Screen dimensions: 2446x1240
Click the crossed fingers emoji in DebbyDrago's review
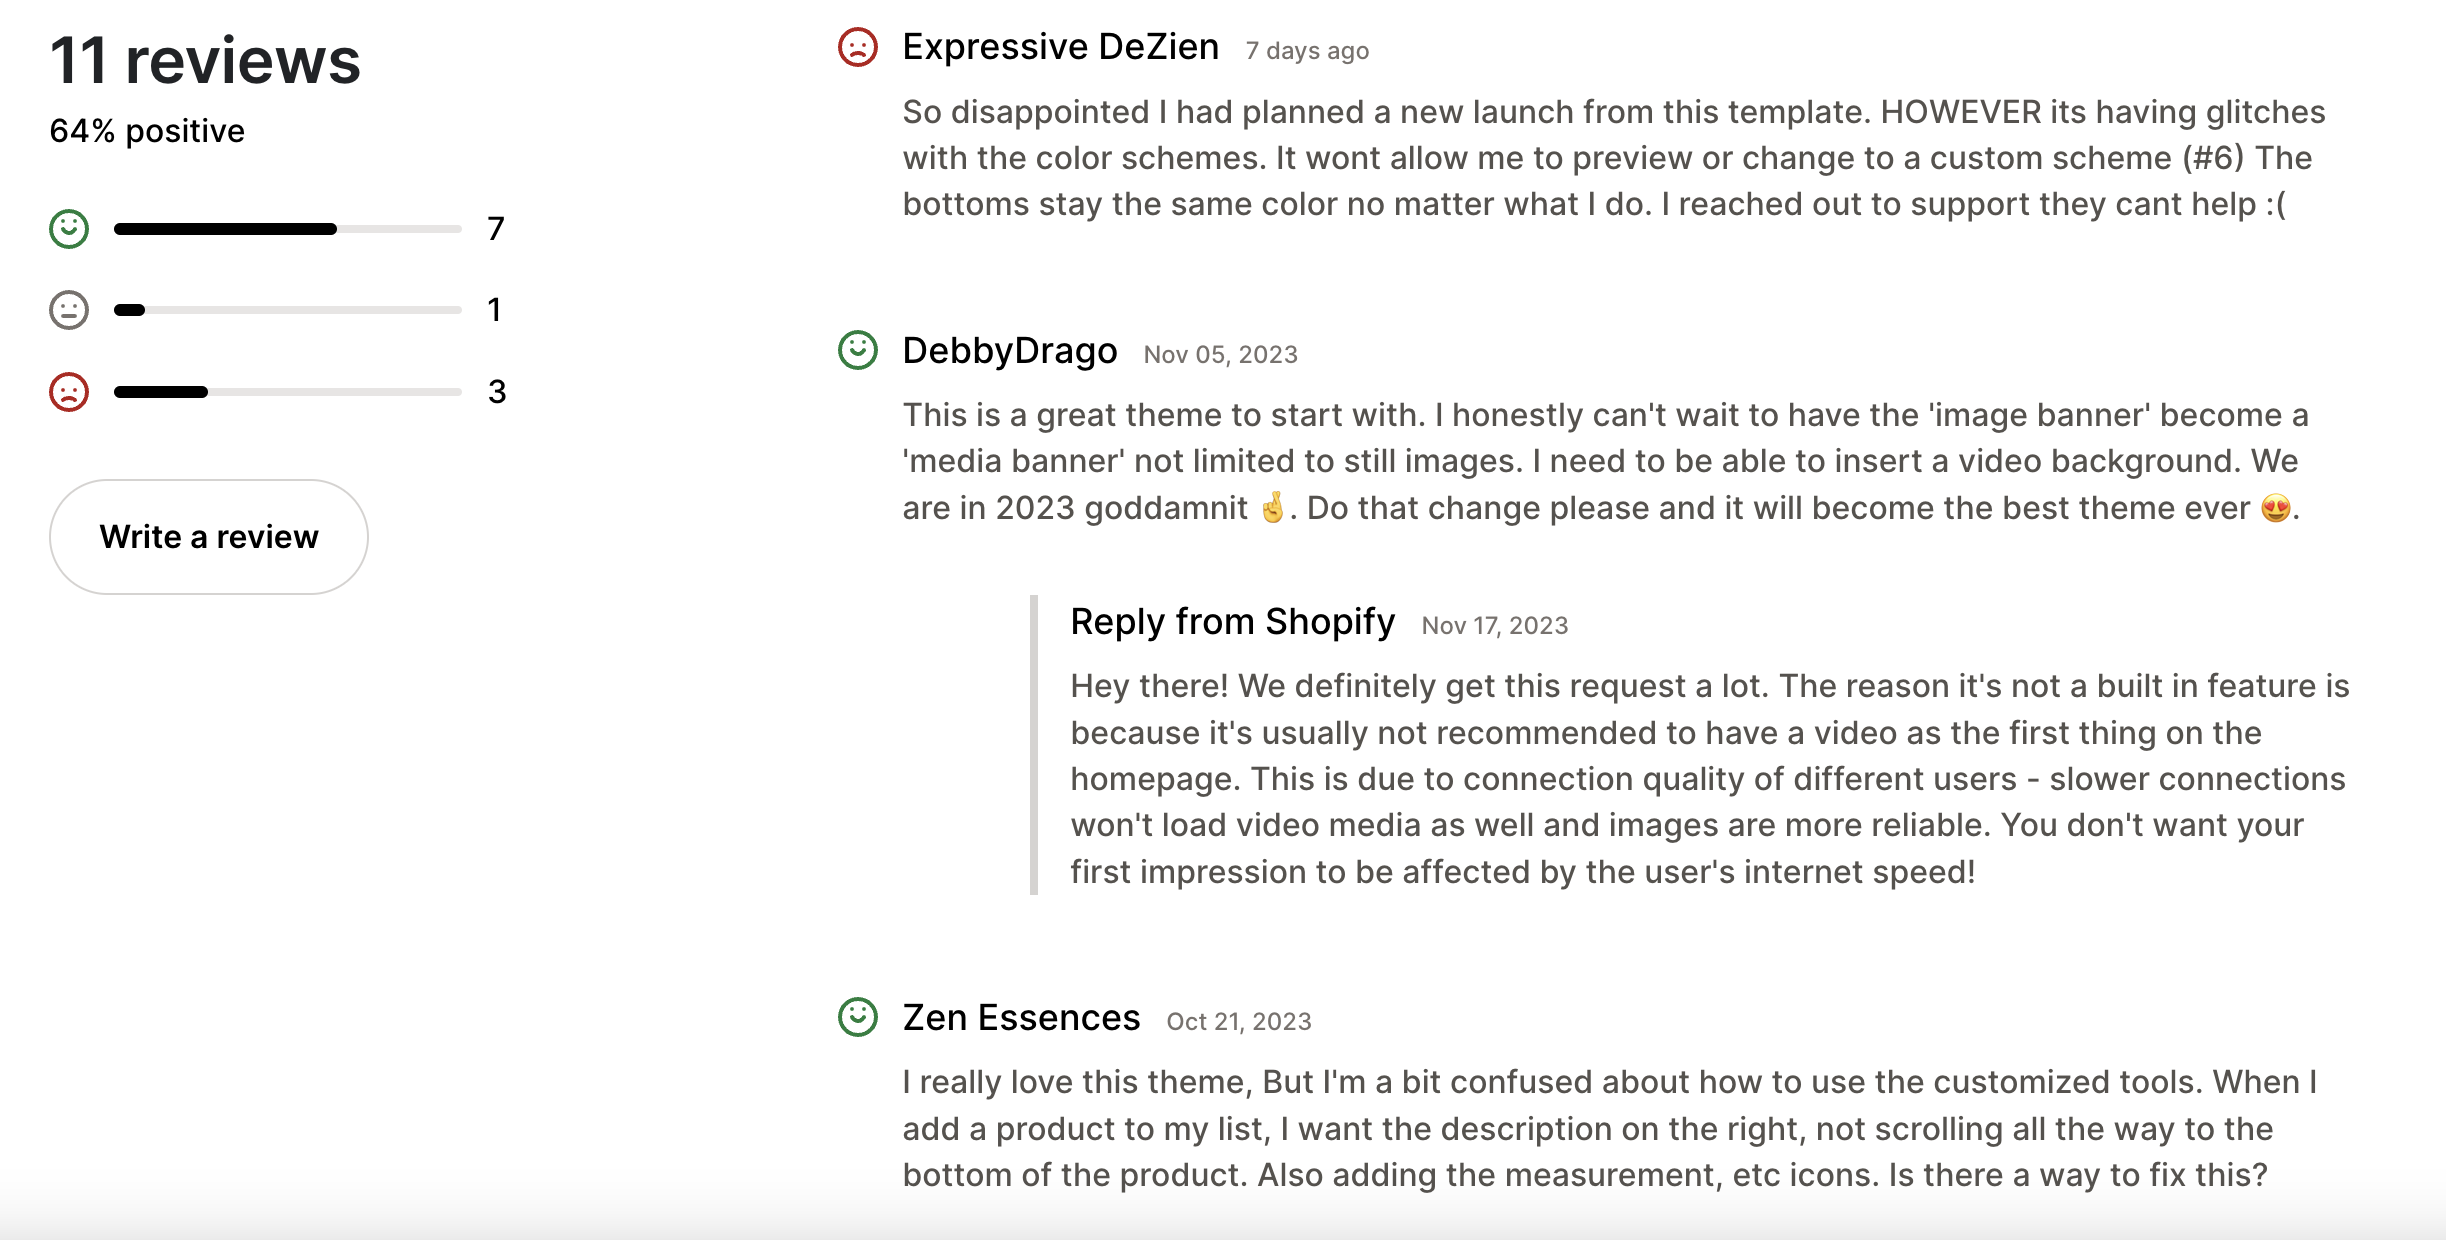[x=1274, y=508]
